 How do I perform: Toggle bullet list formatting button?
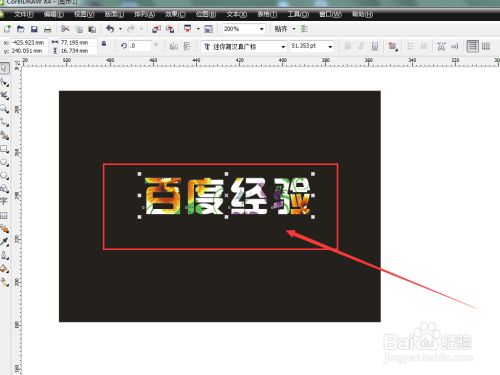point(411,46)
